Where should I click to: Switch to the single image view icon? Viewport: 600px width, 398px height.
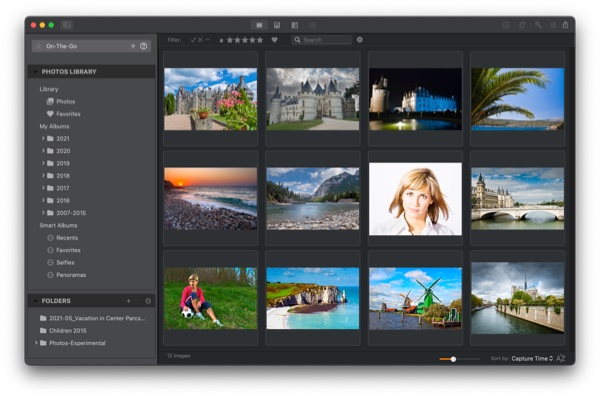click(277, 25)
